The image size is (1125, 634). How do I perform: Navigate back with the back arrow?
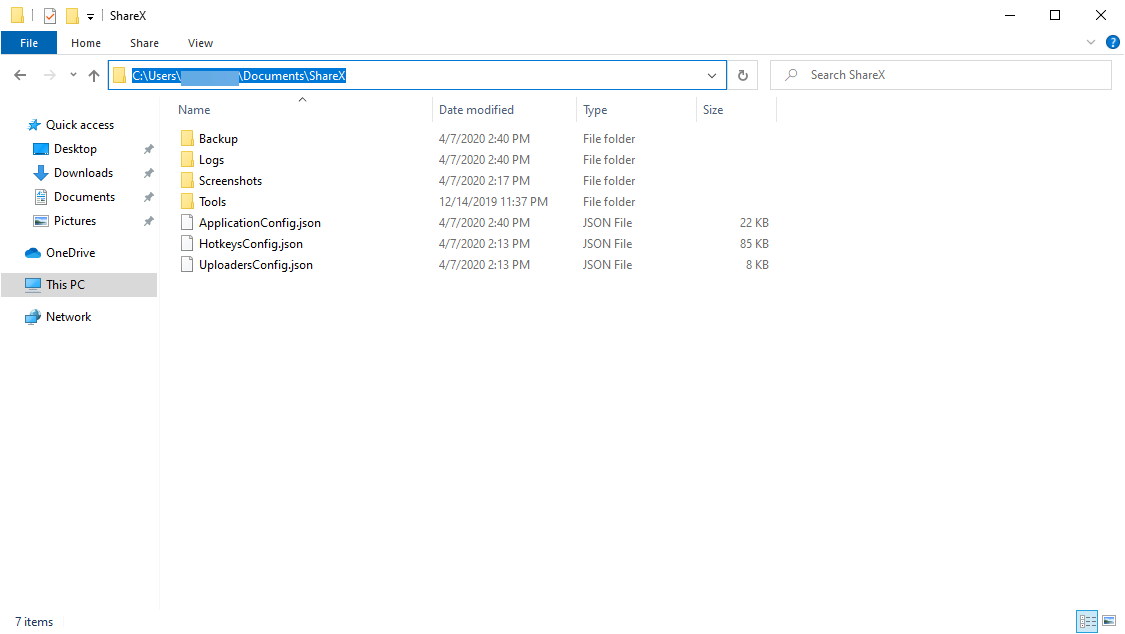[x=20, y=74]
